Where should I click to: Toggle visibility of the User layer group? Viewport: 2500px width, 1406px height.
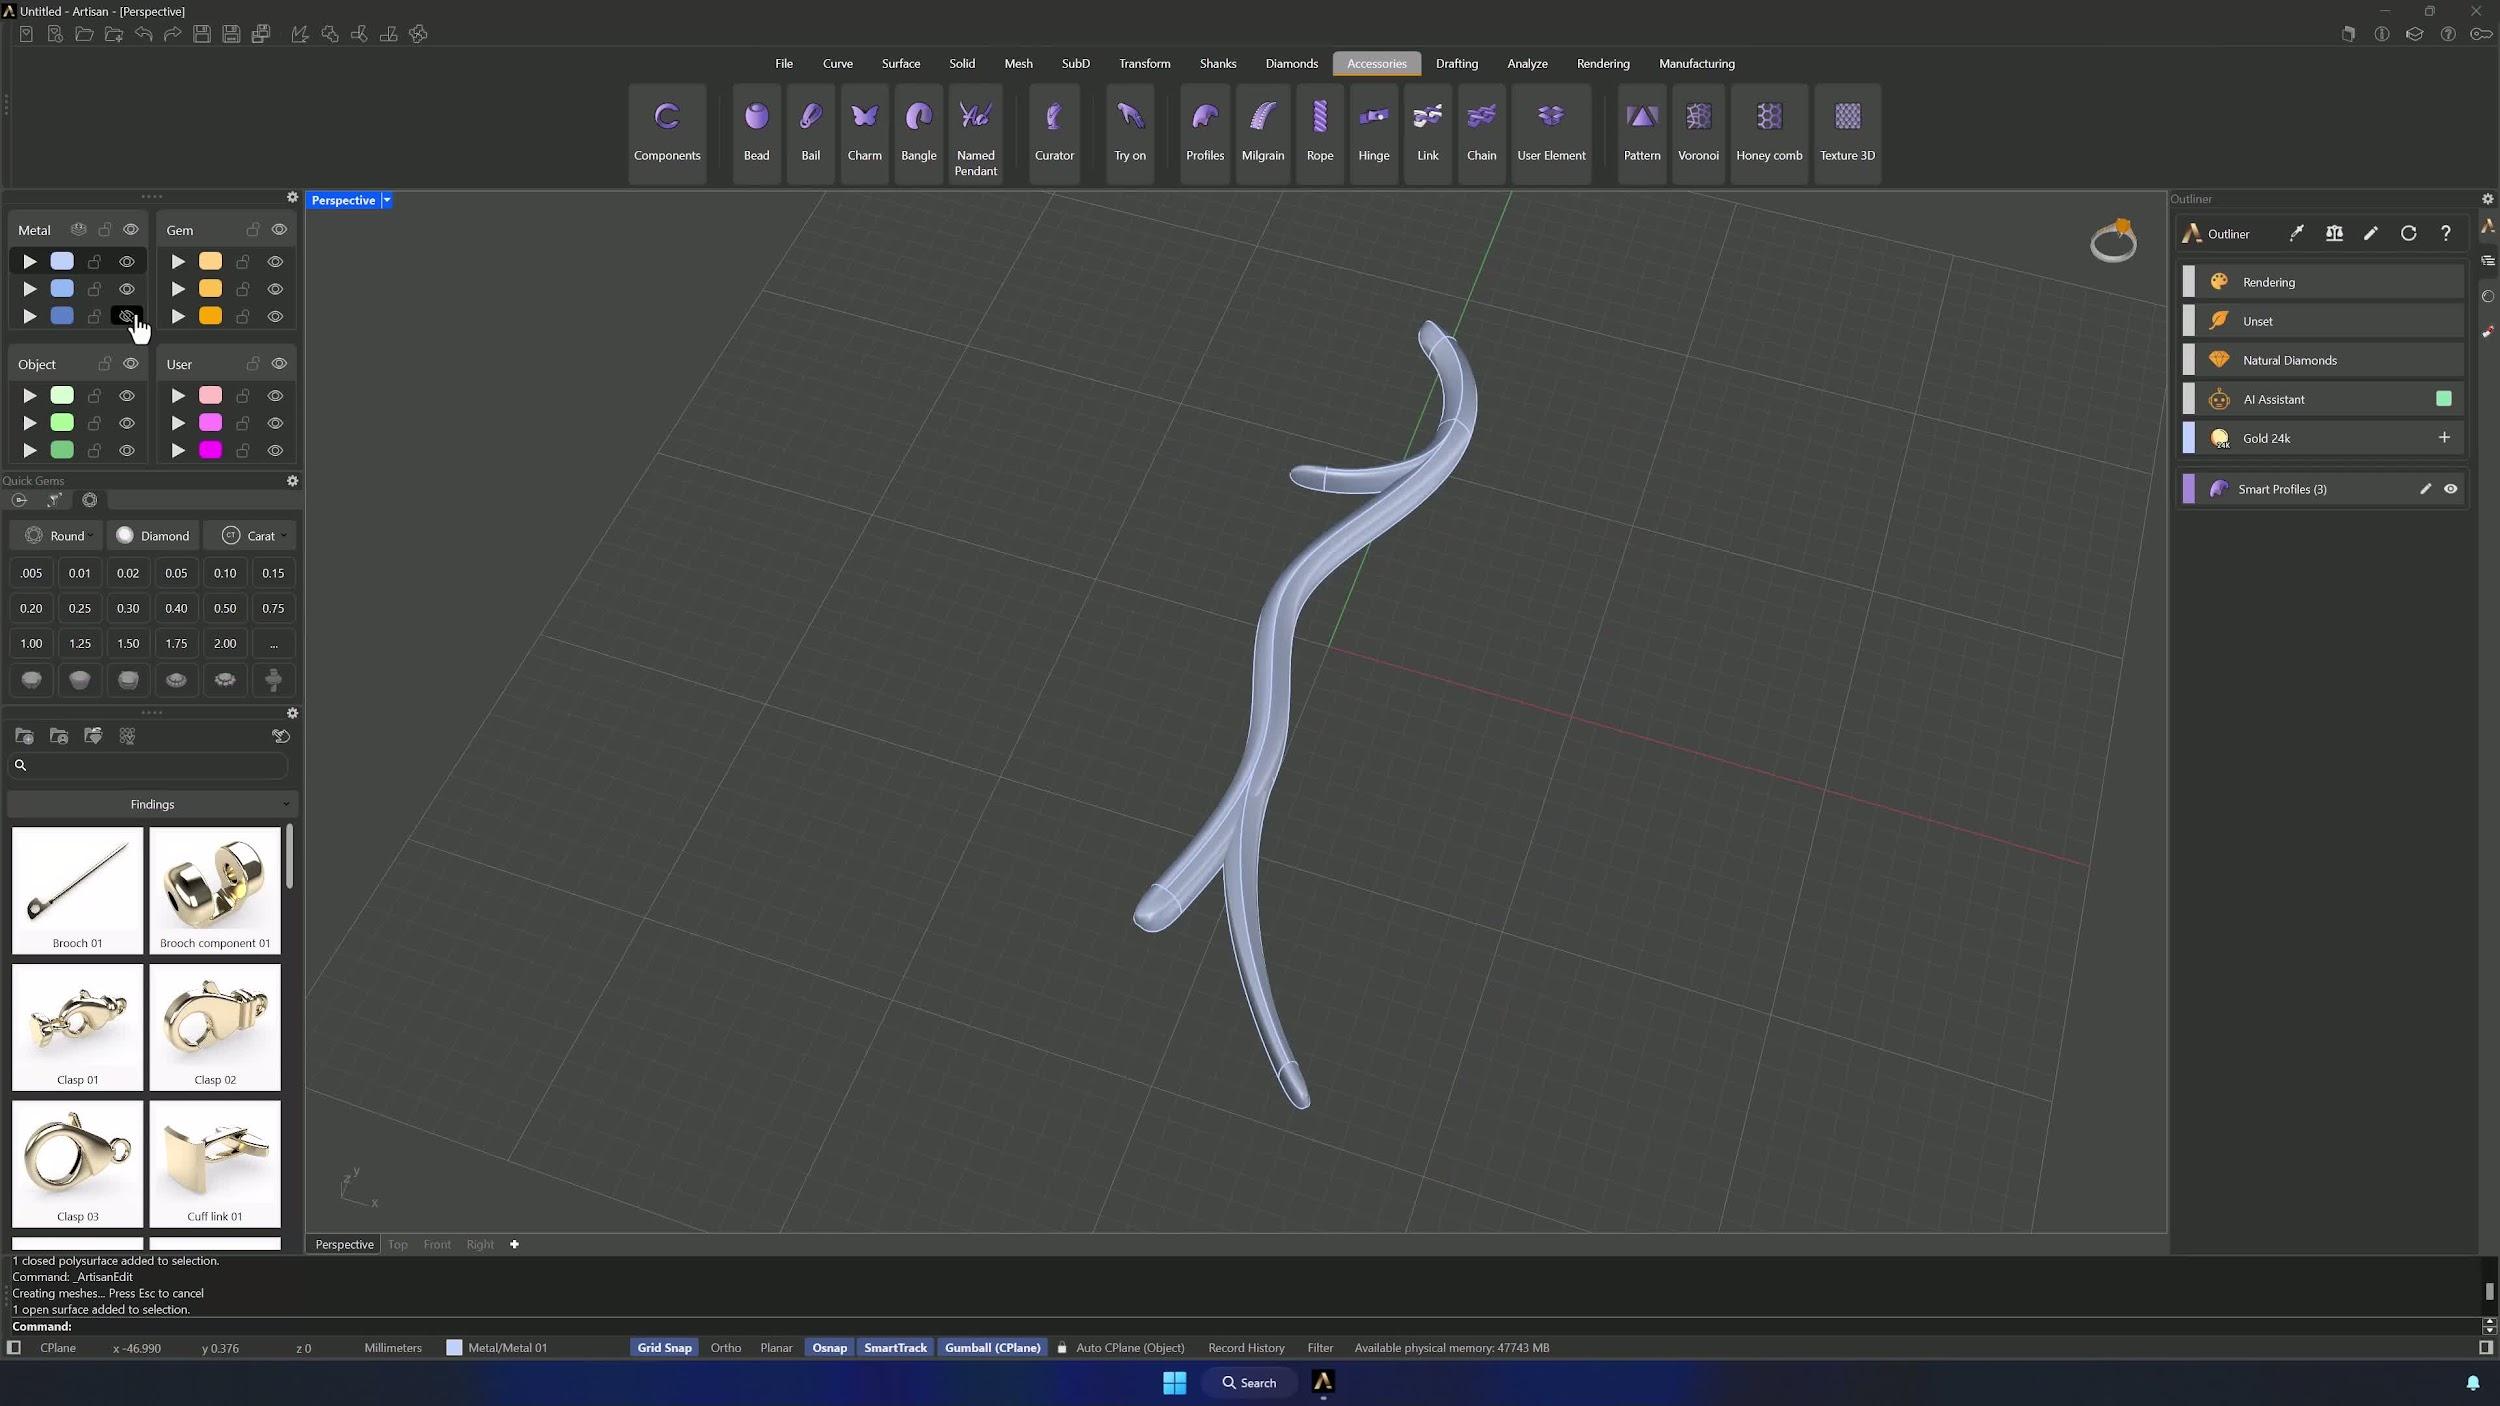tap(279, 364)
